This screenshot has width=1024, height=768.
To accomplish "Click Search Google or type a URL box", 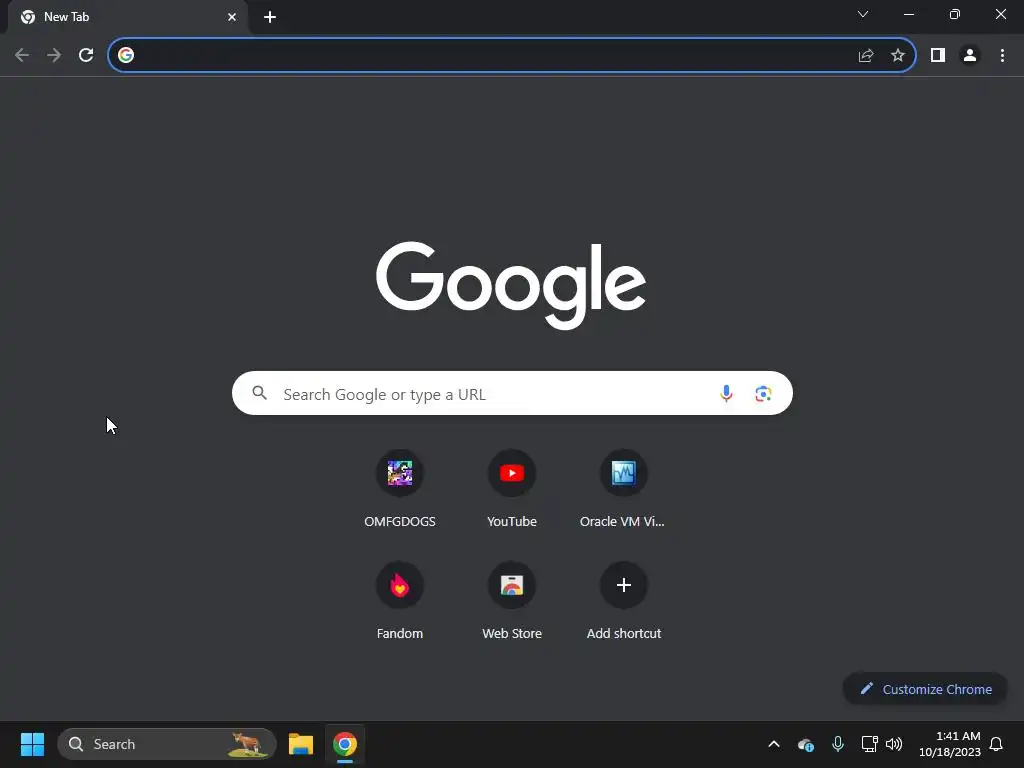I will 512,393.
